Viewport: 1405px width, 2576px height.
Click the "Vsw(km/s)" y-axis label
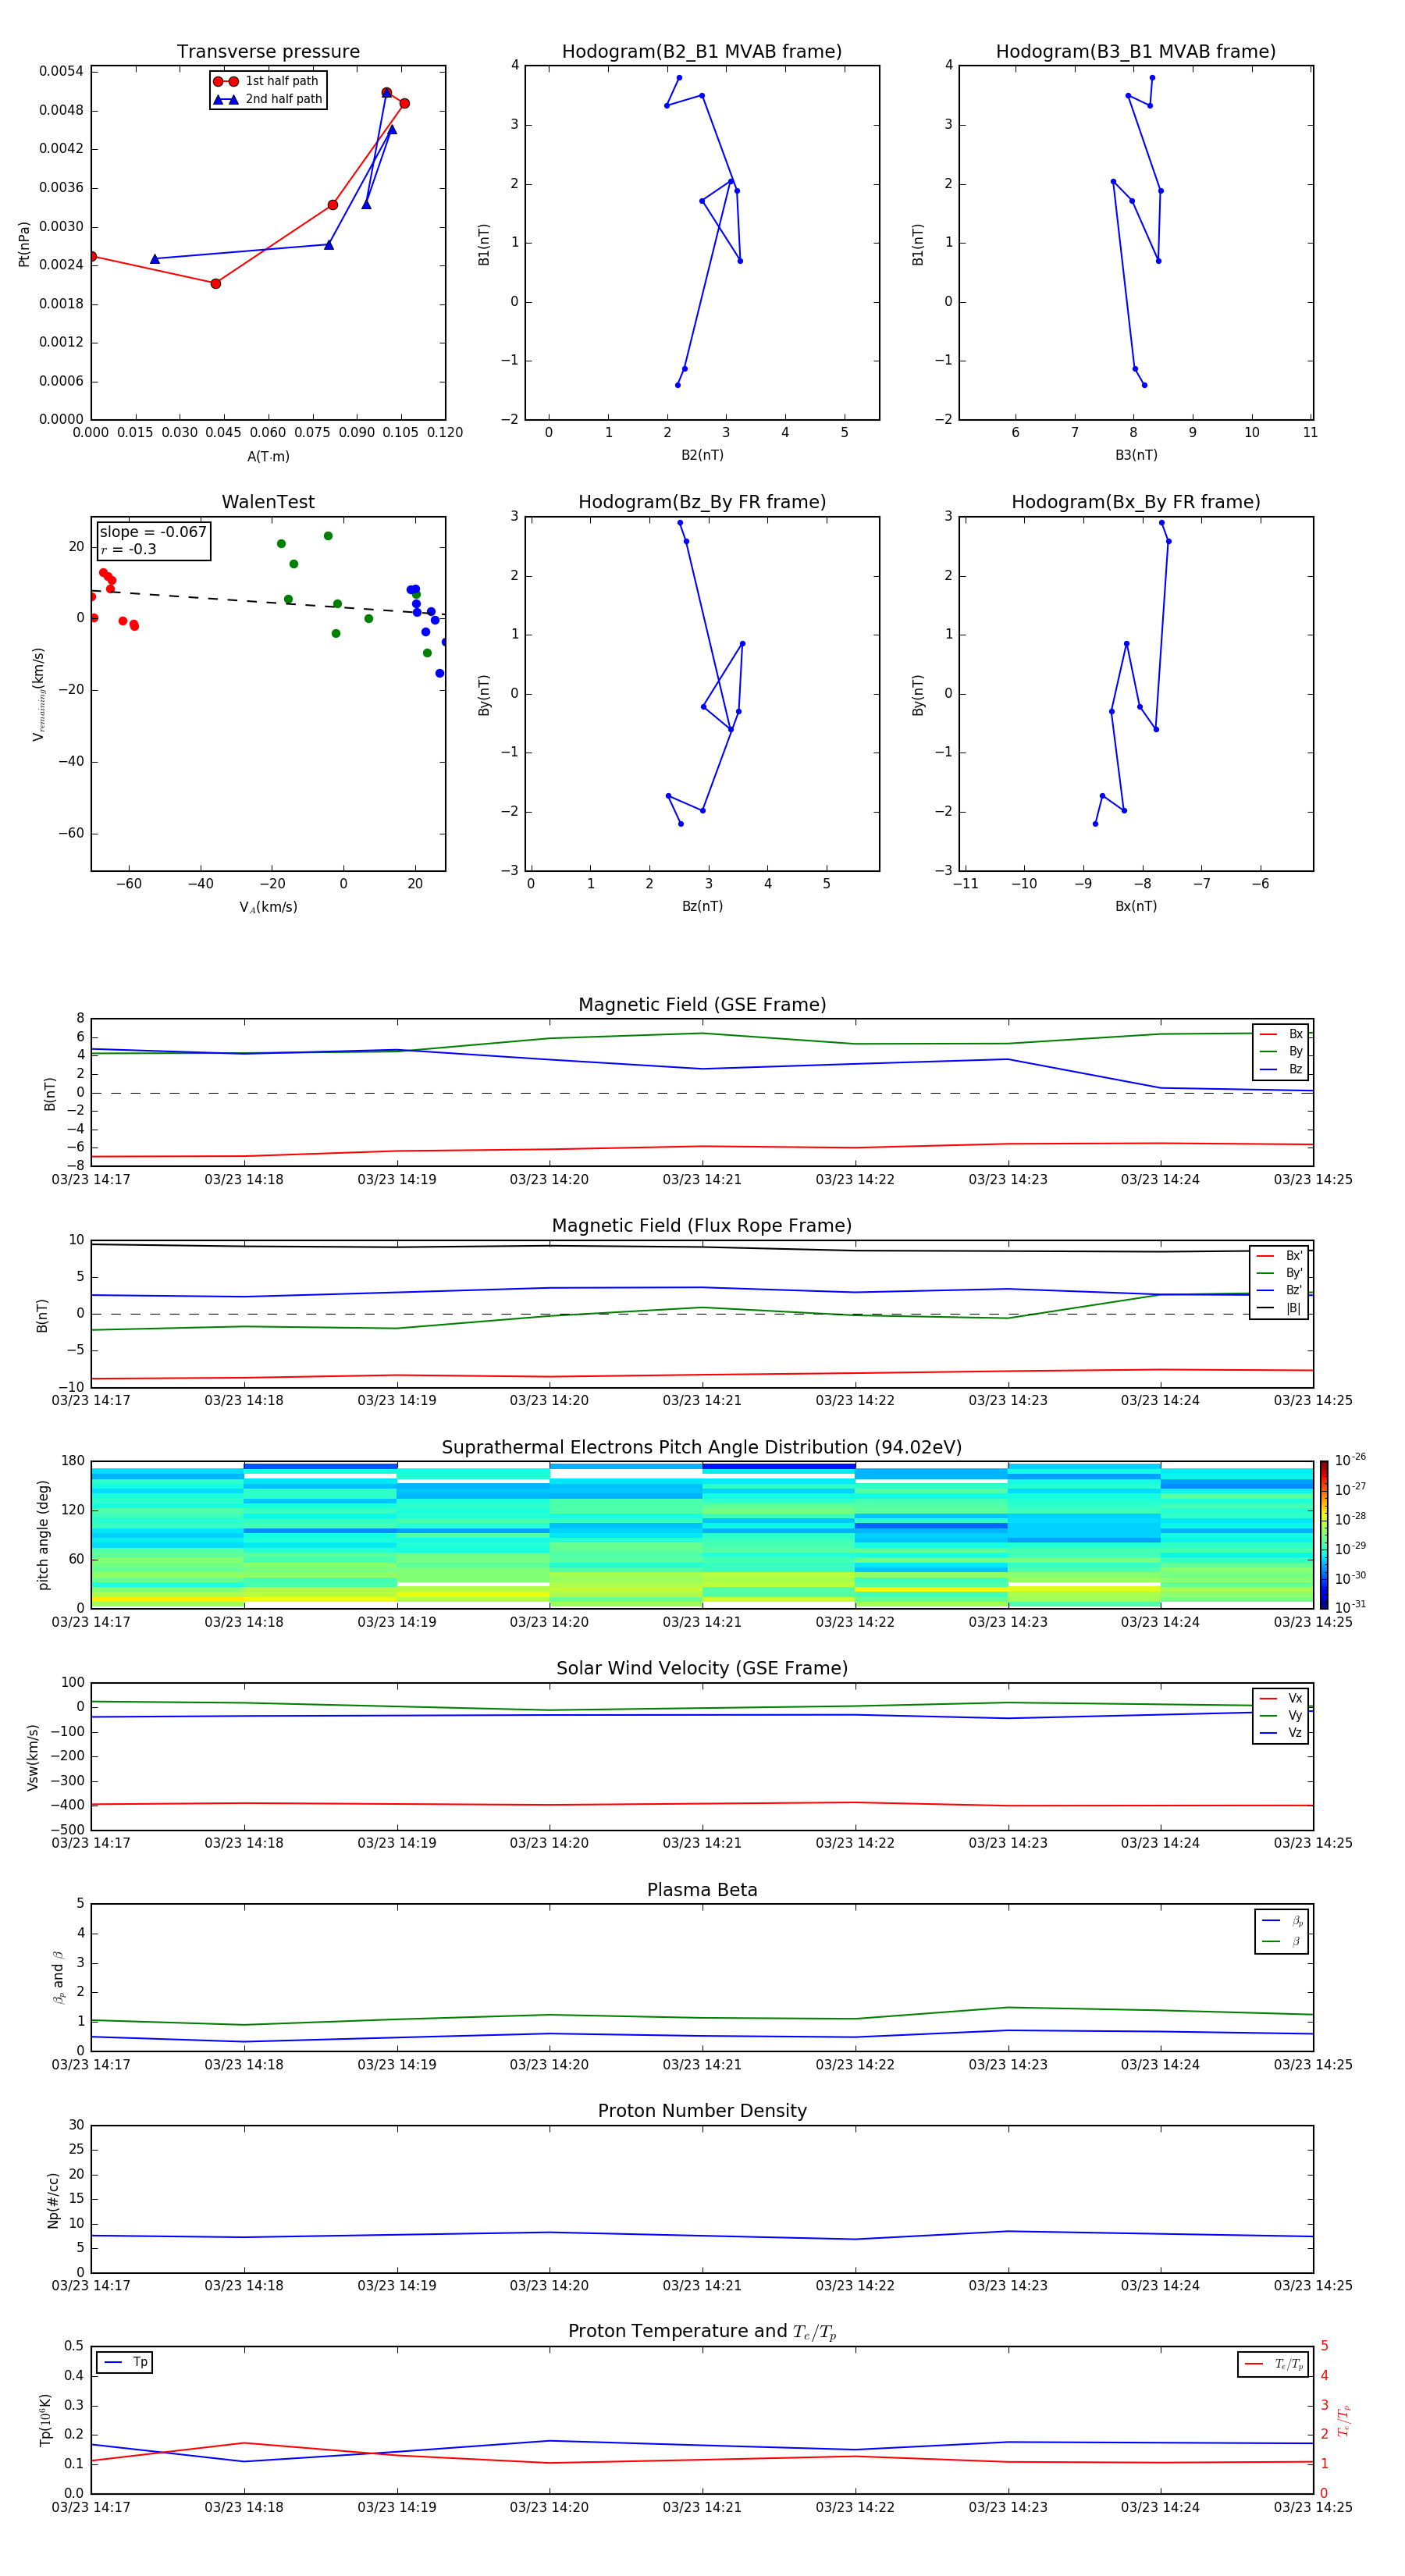tap(32, 1757)
